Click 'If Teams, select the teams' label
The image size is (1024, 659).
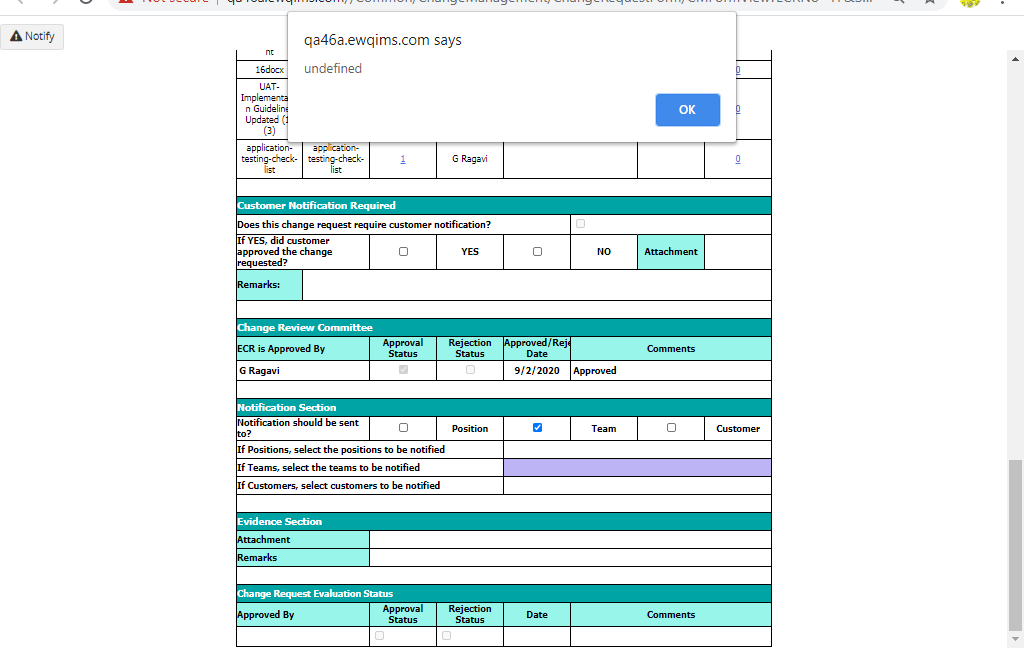[x=328, y=468]
